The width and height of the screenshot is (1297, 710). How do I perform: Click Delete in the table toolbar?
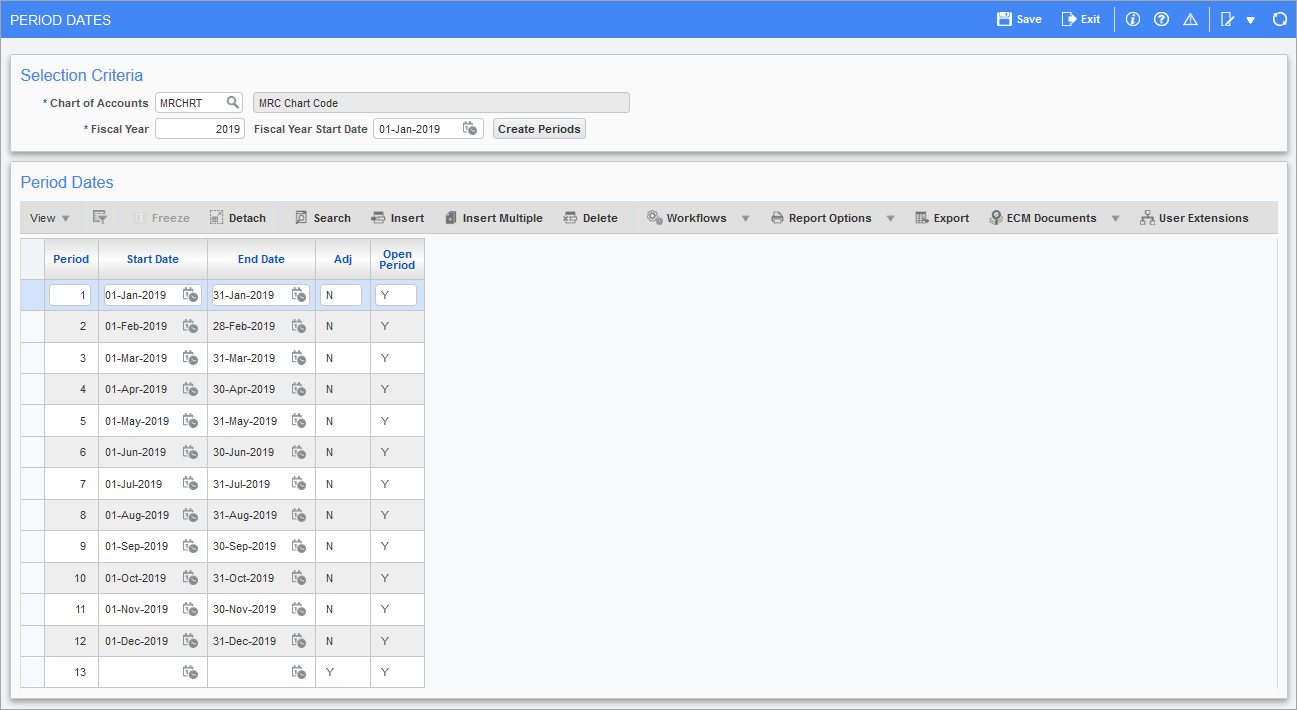[x=590, y=218]
